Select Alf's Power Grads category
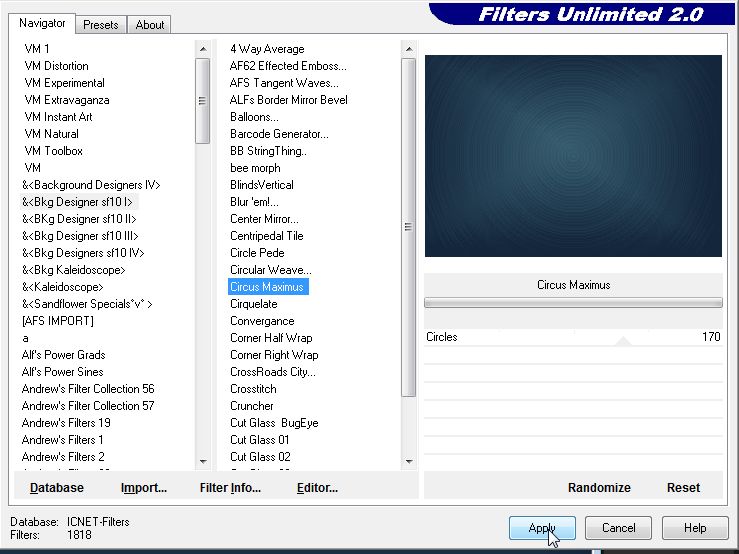This screenshot has height=554, width=739. click(x=64, y=355)
